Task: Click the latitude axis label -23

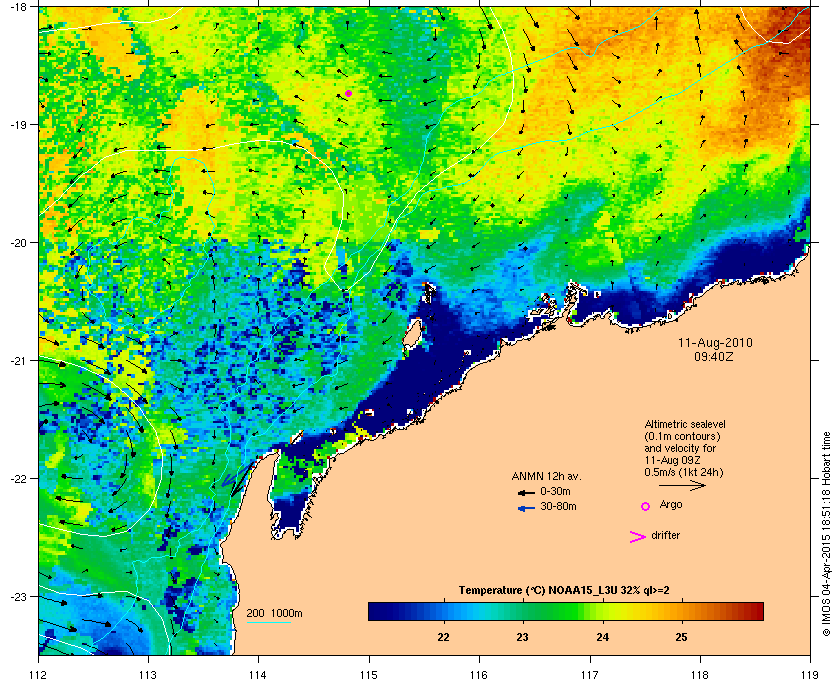Action: [x=17, y=596]
